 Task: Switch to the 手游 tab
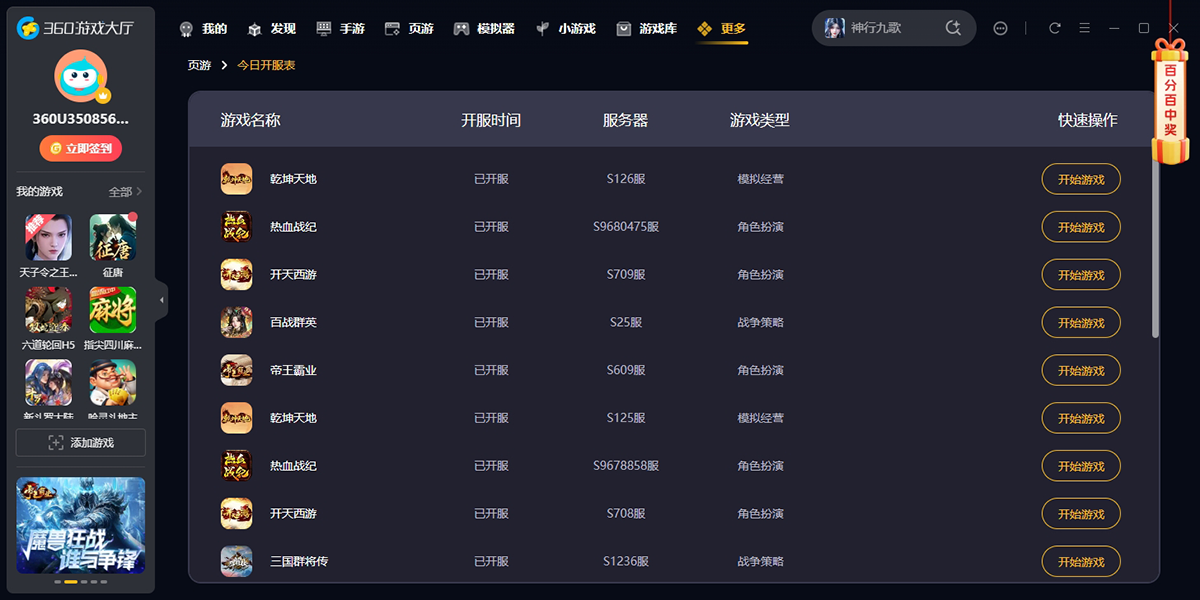[341, 29]
